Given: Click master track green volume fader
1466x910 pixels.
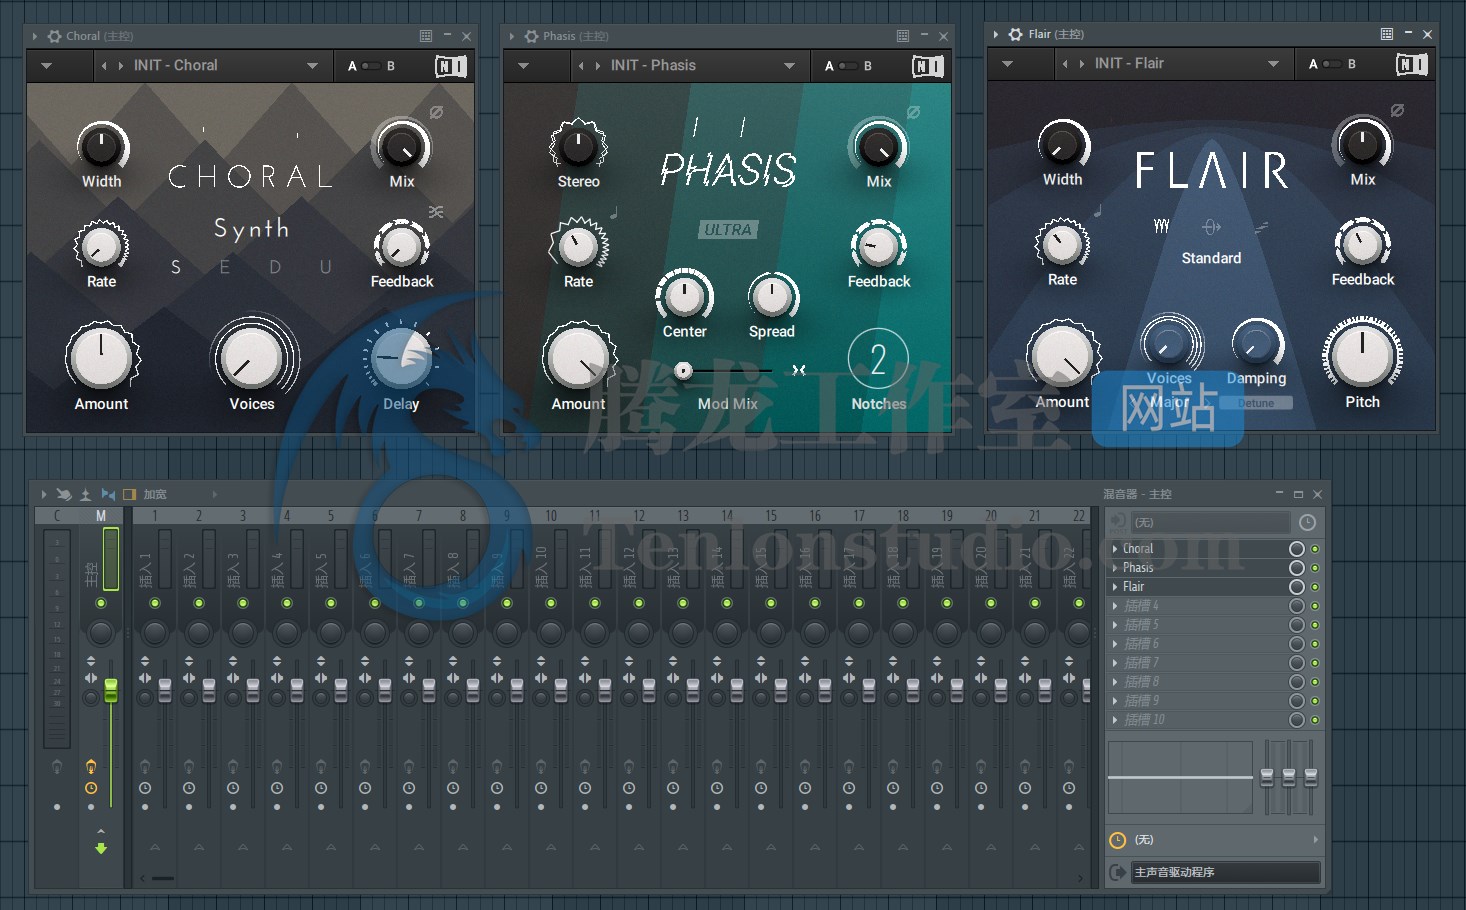Looking at the screenshot, I should tap(111, 690).
